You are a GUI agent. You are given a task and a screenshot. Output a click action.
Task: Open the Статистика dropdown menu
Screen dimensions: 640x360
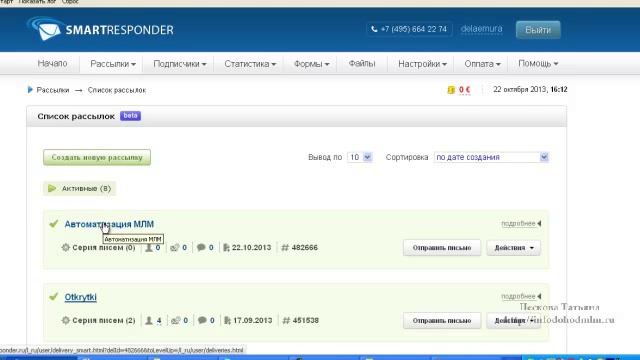250,64
